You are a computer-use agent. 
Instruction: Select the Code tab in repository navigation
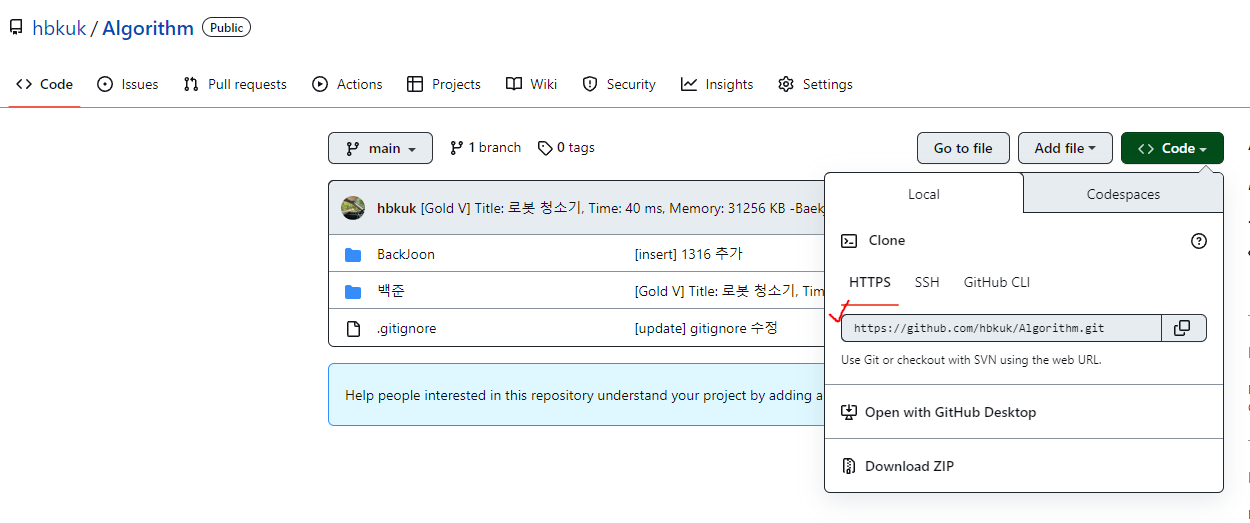pyautogui.click(x=45, y=84)
